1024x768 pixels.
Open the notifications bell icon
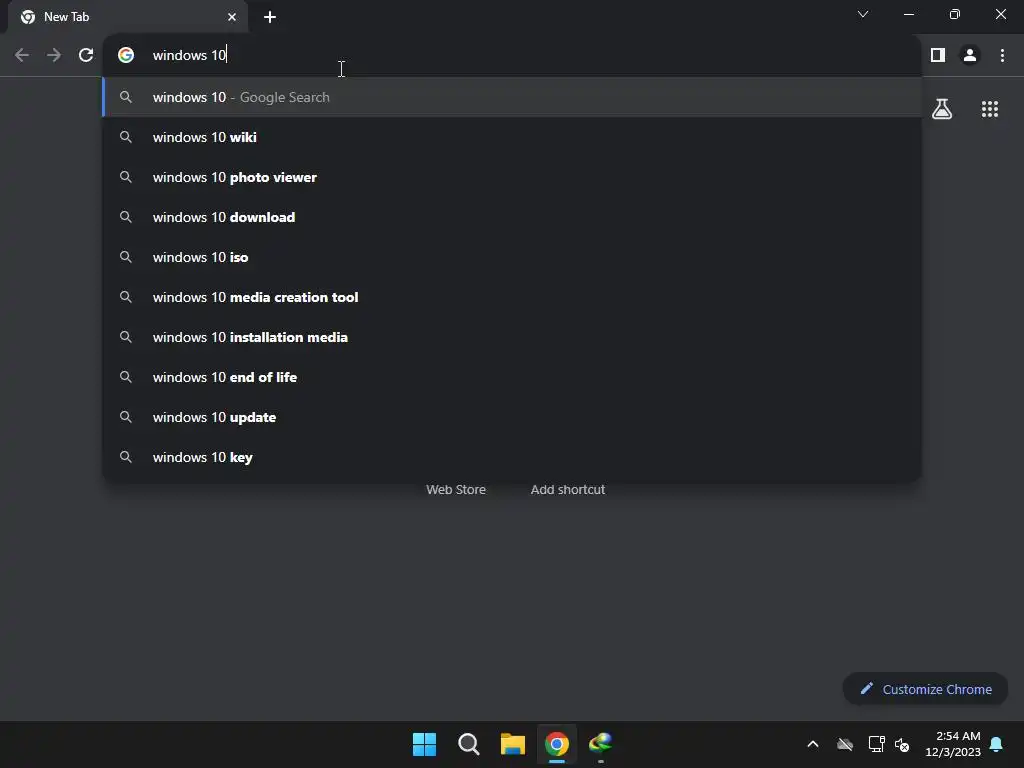pos(997,744)
